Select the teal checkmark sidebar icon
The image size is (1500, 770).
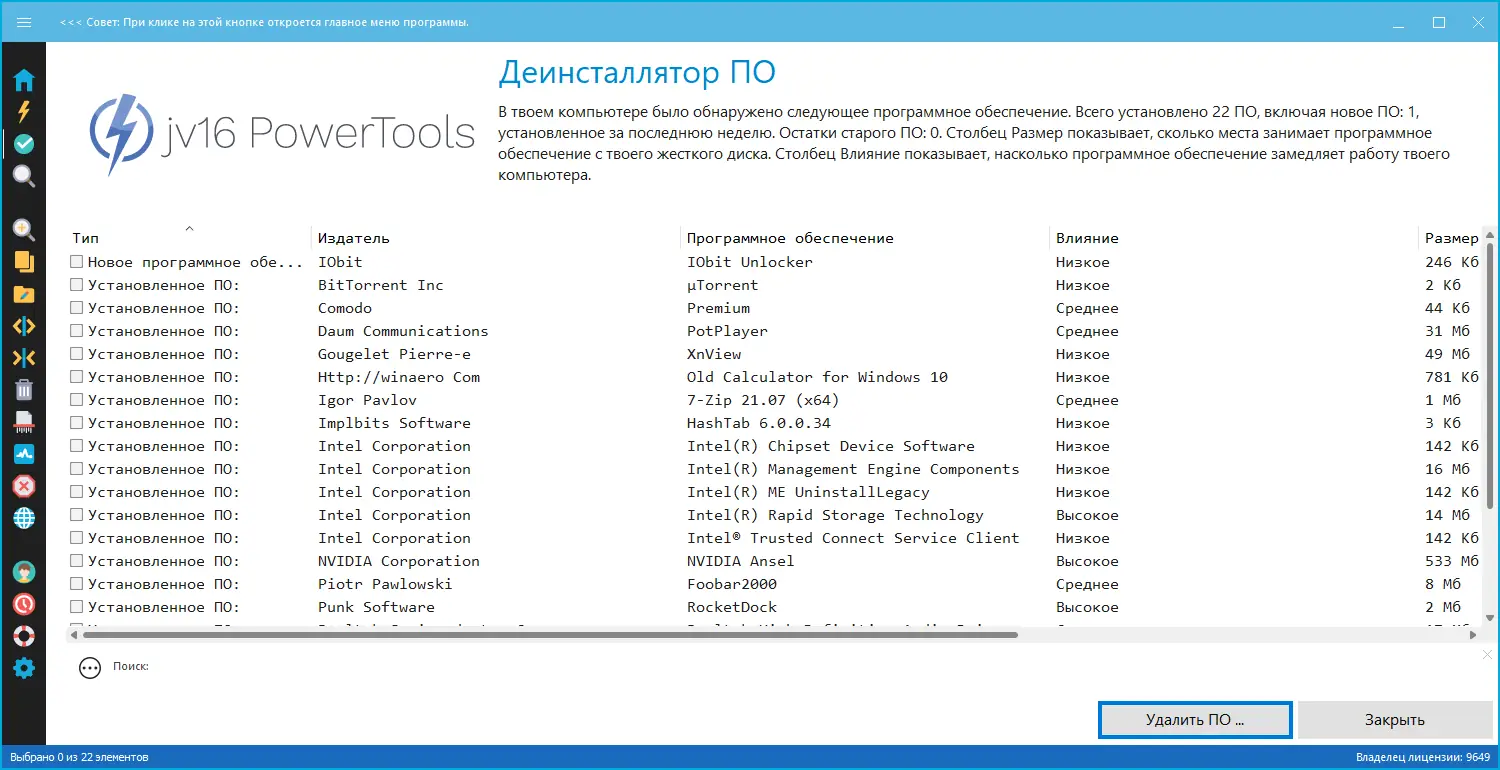[x=24, y=144]
